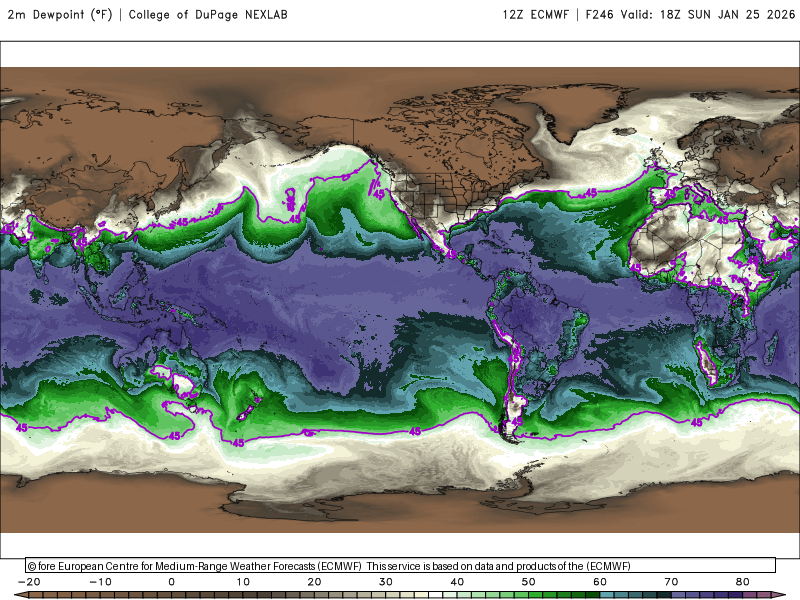The image size is (800, 600).
Task: Click the "12Z ECMWF" model run text
Action: pyautogui.click(x=535, y=14)
